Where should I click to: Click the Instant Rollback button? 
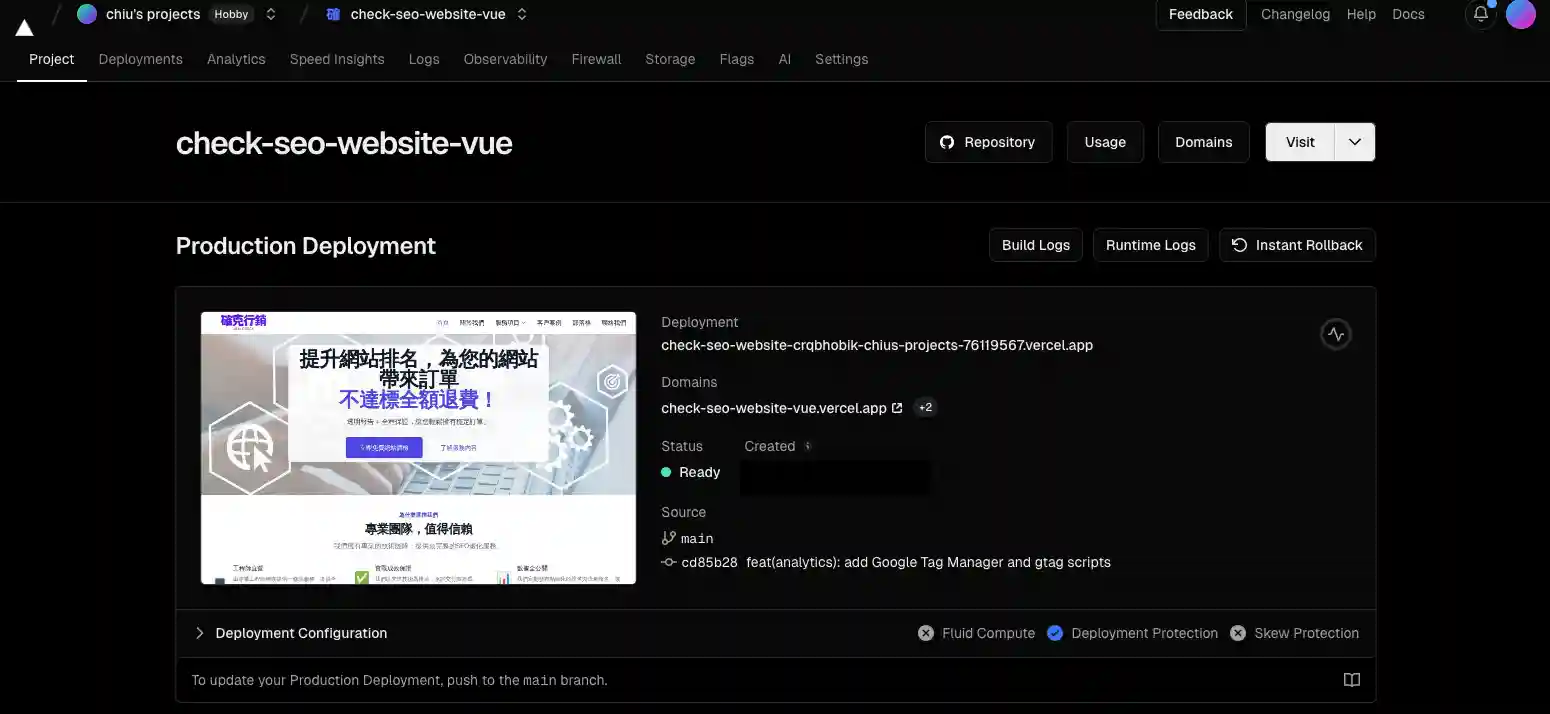[x=1297, y=245]
